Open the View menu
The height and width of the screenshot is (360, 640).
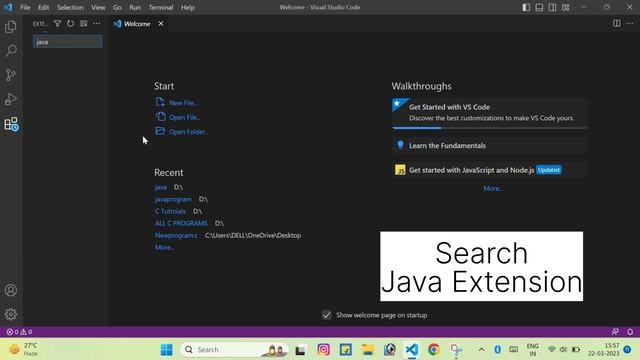click(98, 7)
